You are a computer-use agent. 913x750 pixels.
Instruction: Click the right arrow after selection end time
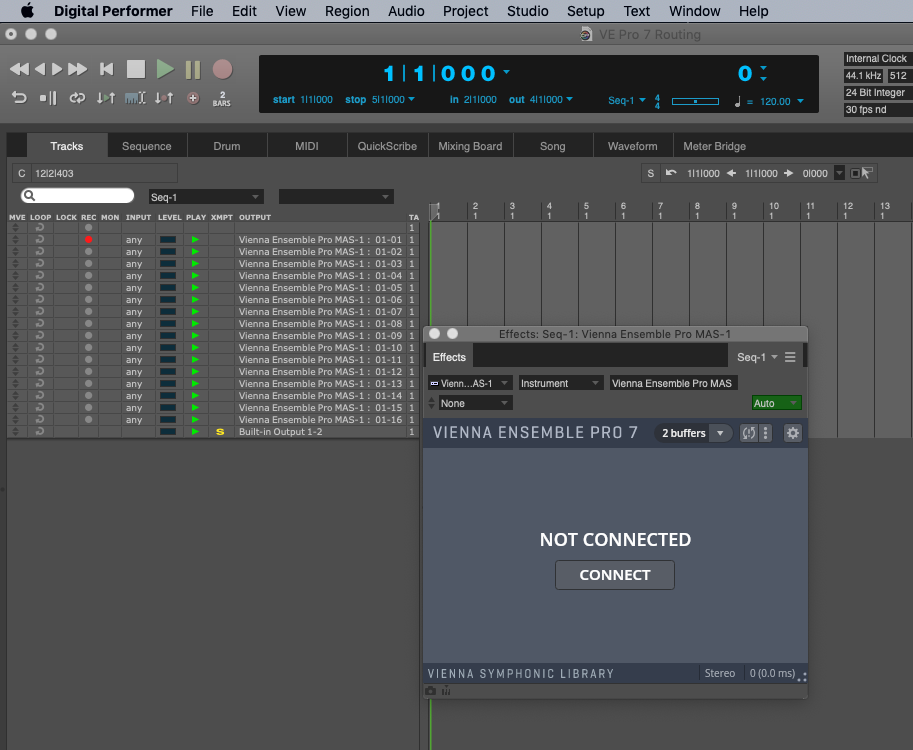coord(788,173)
